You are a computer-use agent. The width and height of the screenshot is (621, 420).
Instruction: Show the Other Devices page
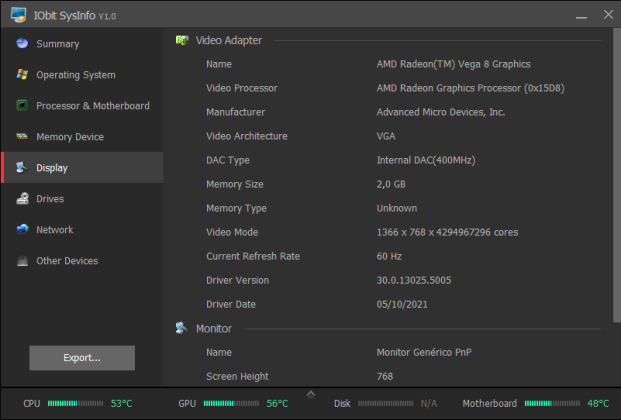(82, 261)
